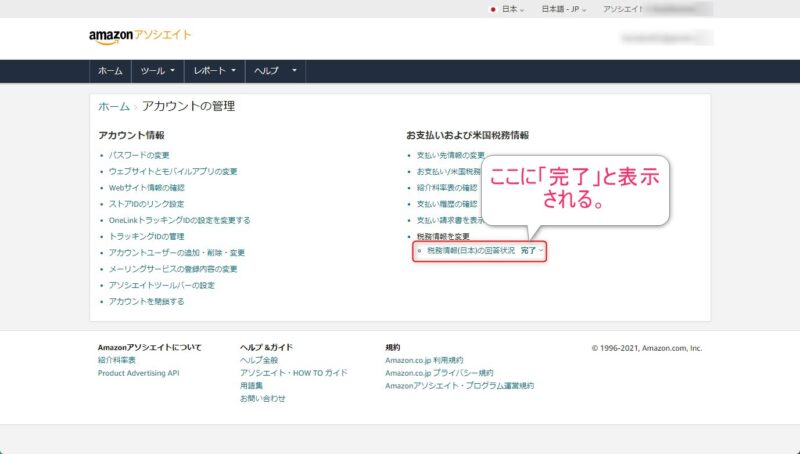Open 用語集 footer link
The width and height of the screenshot is (800, 454).
[x=252, y=386]
